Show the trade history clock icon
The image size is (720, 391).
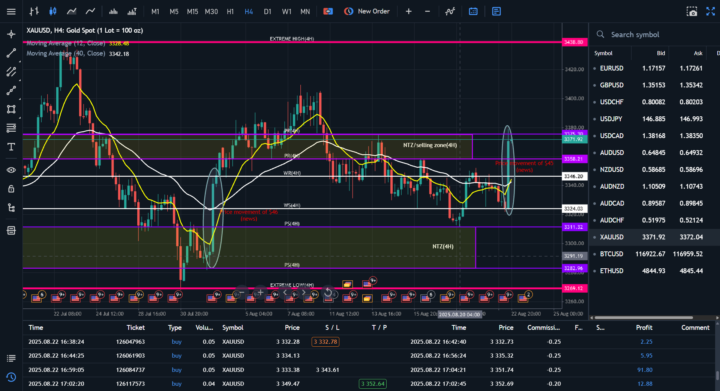pyautogui.click(x=11, y=377)
